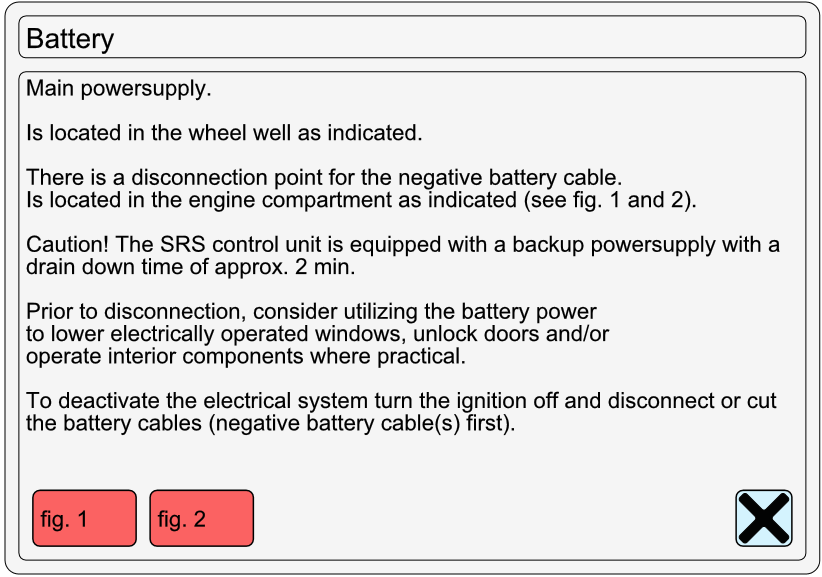Click the 'drain down time of approx. 2 min' line

click(191, 267)
